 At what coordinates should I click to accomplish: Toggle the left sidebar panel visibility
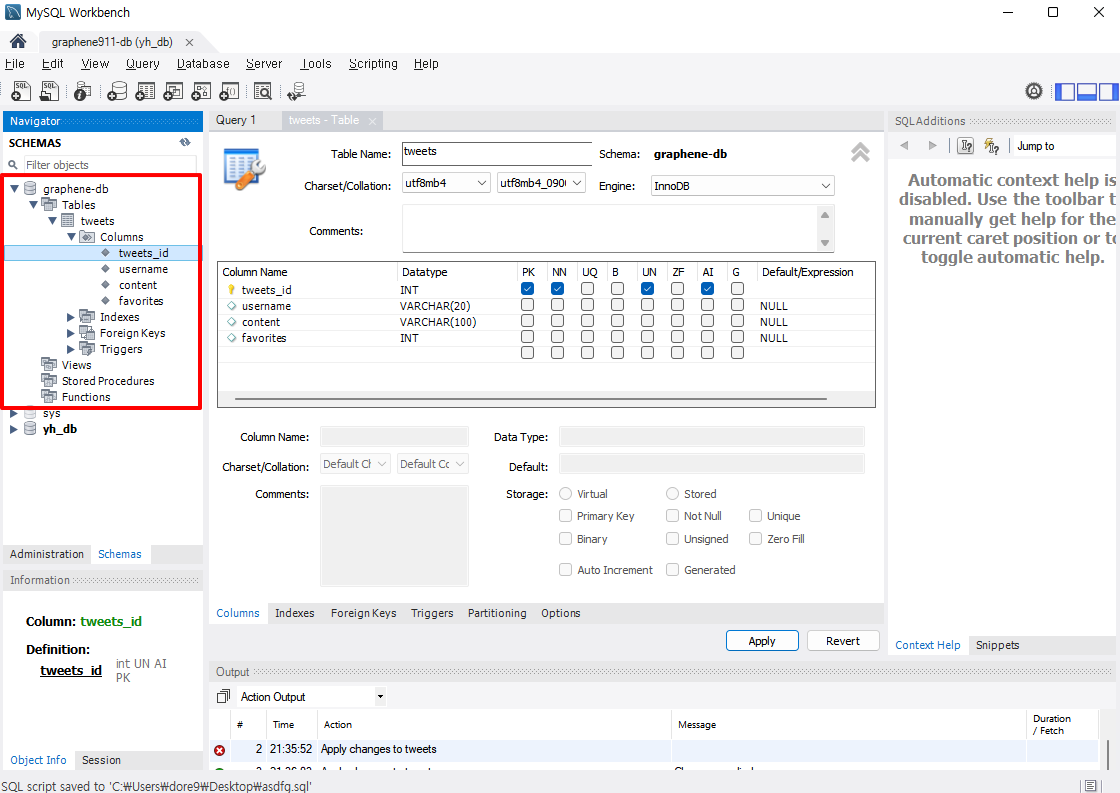pos(1065,91)
